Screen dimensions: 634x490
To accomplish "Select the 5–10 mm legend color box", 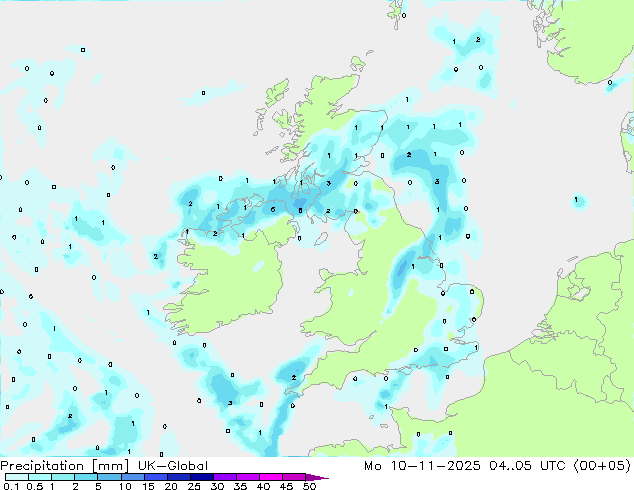I will point(109,477).
